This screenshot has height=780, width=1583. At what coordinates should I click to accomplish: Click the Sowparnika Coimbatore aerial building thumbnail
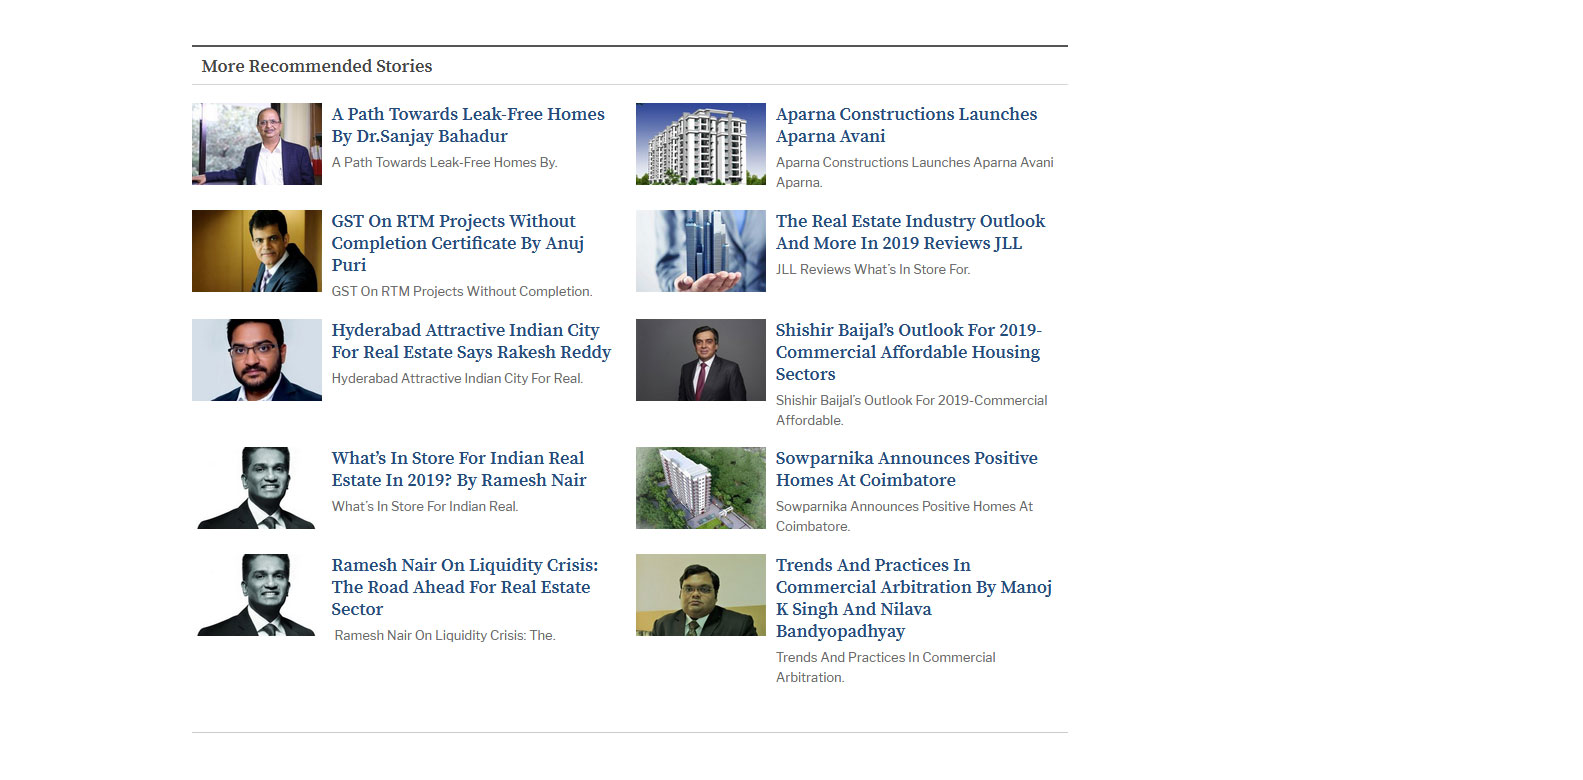pos(701,488)
